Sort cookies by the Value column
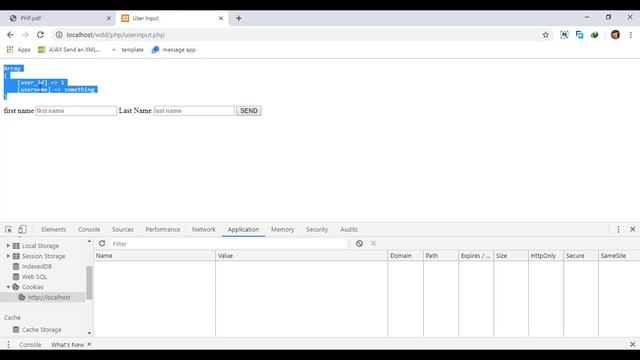The image size is (640, 360). coord(301,256)
